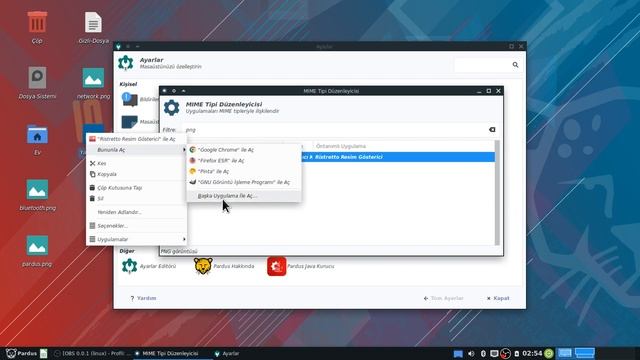Click the Yardım button in Ayarlar
This screenshot has height=360, width=640.
pyautogui.click(x=143, y=298)
